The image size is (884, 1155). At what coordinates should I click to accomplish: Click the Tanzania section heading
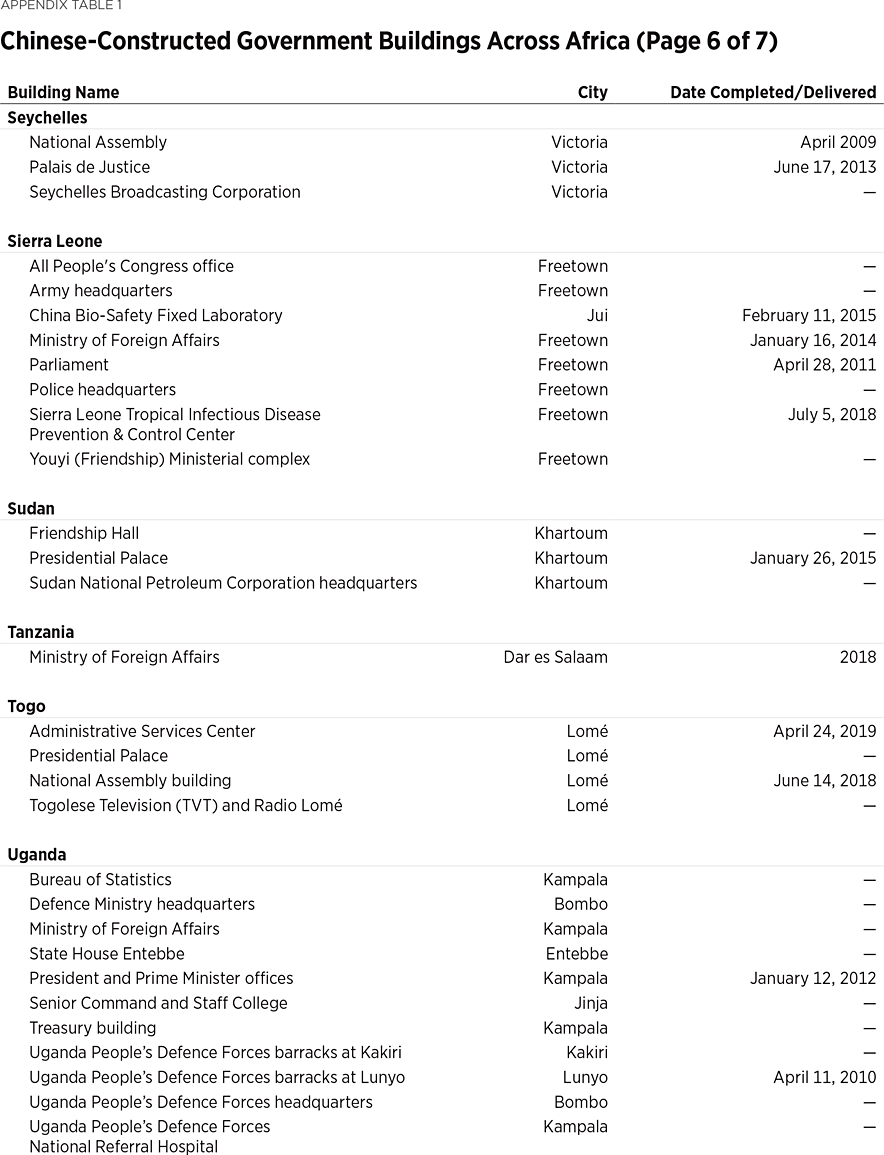[40, 632]
